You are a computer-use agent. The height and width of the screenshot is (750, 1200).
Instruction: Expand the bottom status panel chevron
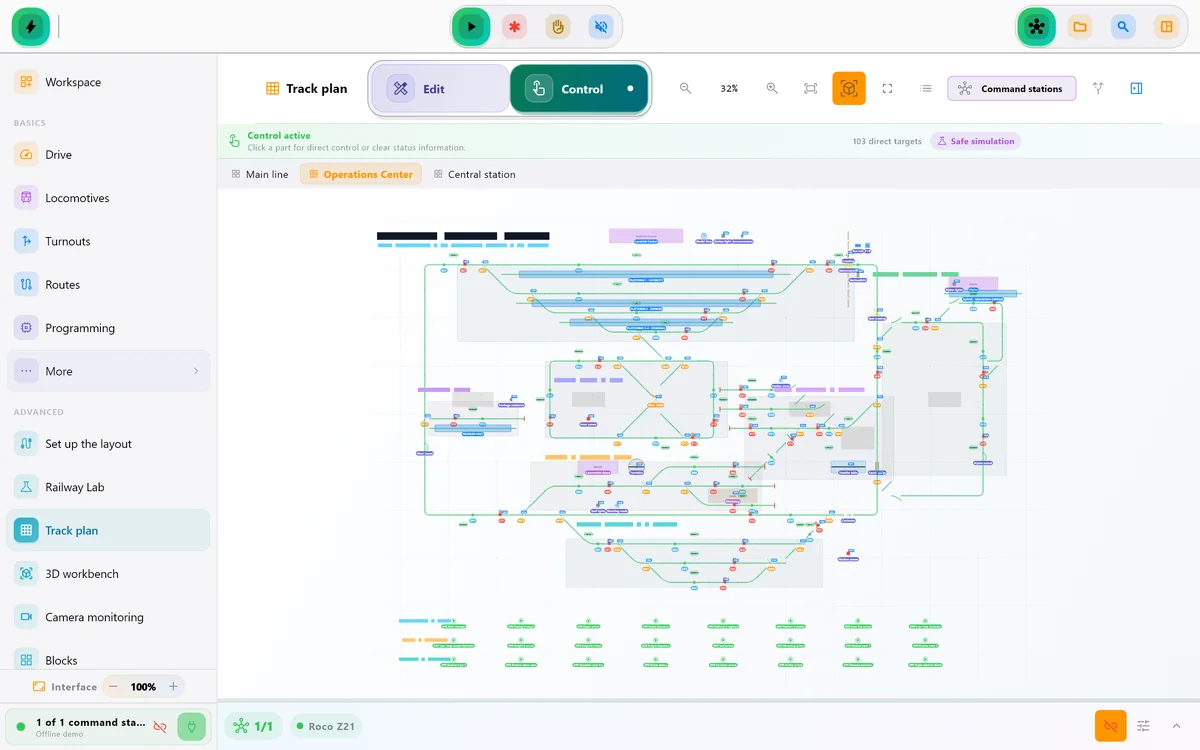tap(1176, 726)
